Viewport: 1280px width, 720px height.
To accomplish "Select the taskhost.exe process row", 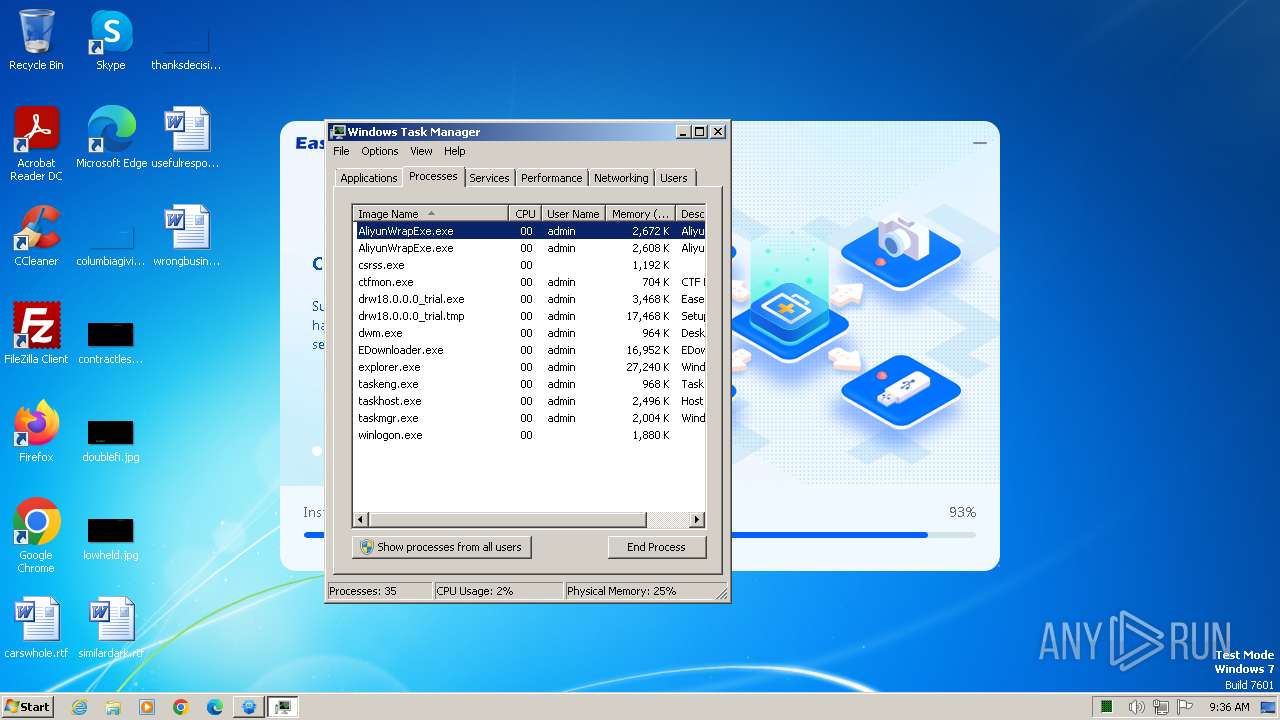I will click(x=530, y=401).
